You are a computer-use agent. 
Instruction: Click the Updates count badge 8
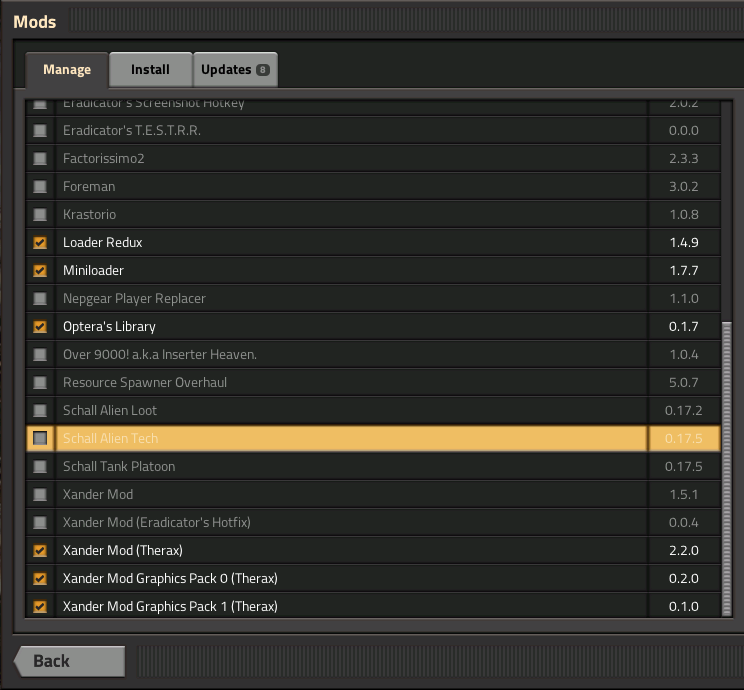263,70
